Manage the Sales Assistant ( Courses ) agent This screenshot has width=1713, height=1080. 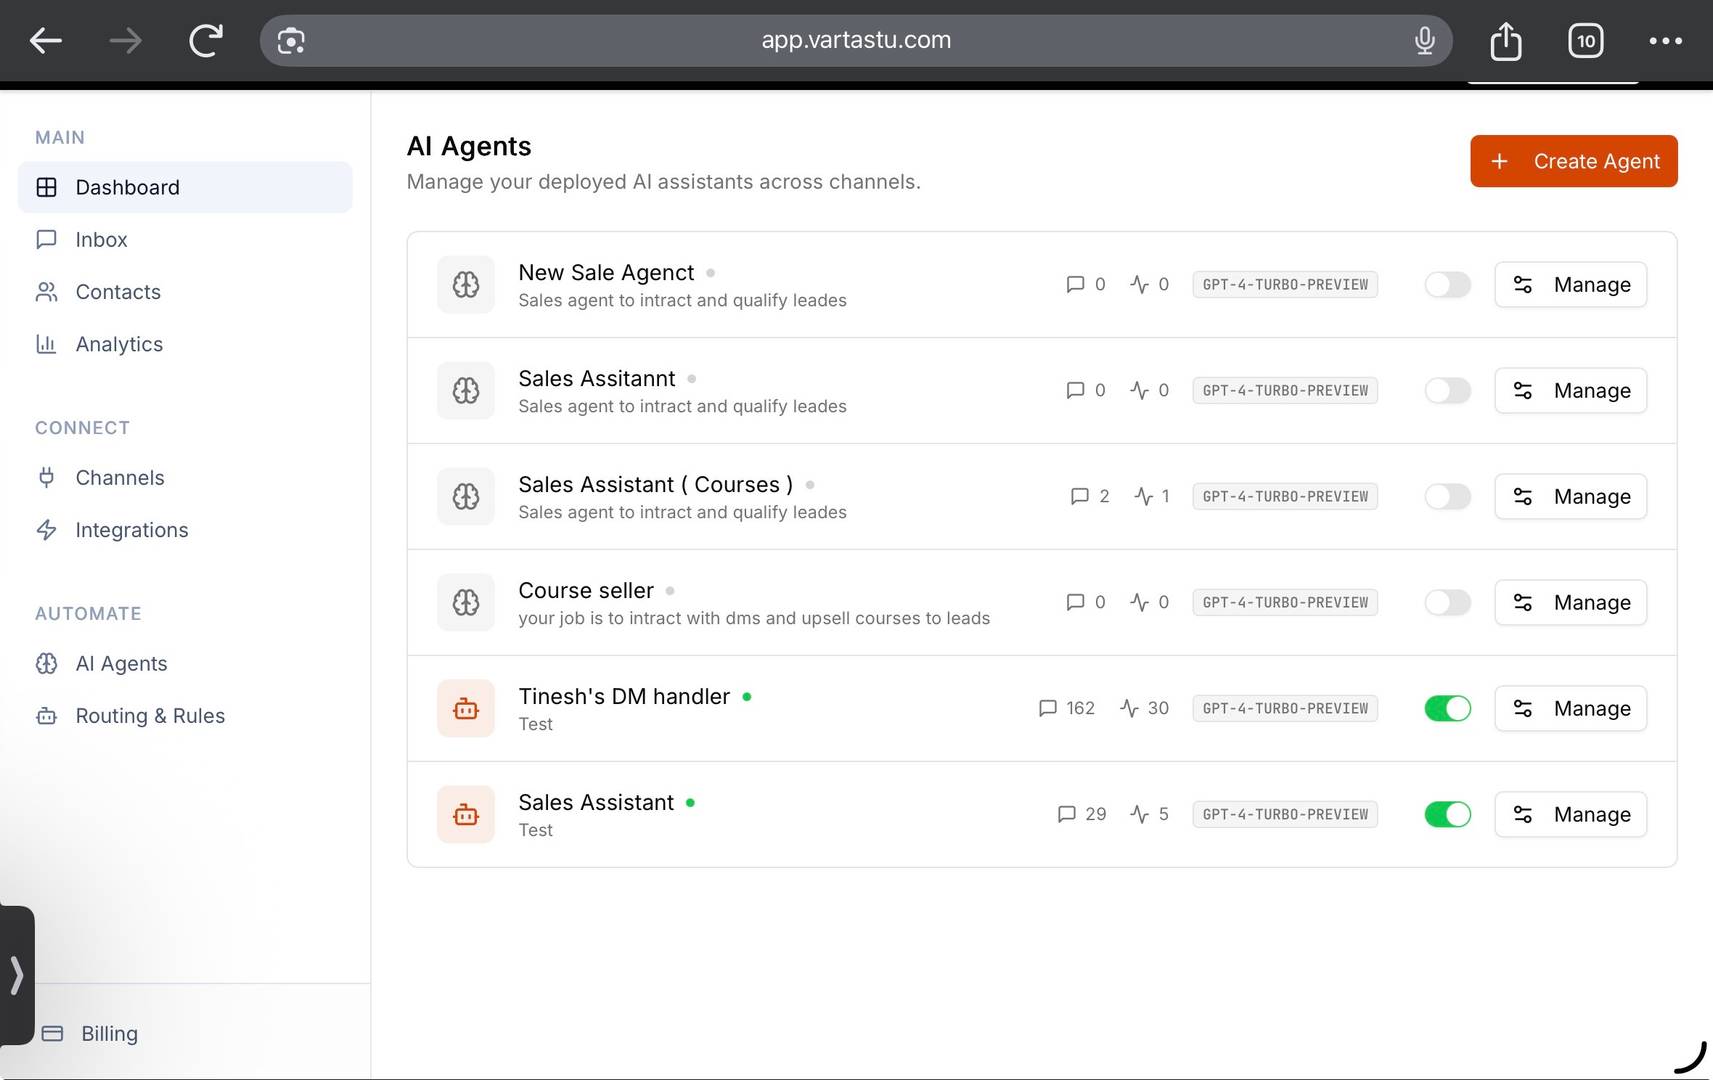click(1570, 496)
